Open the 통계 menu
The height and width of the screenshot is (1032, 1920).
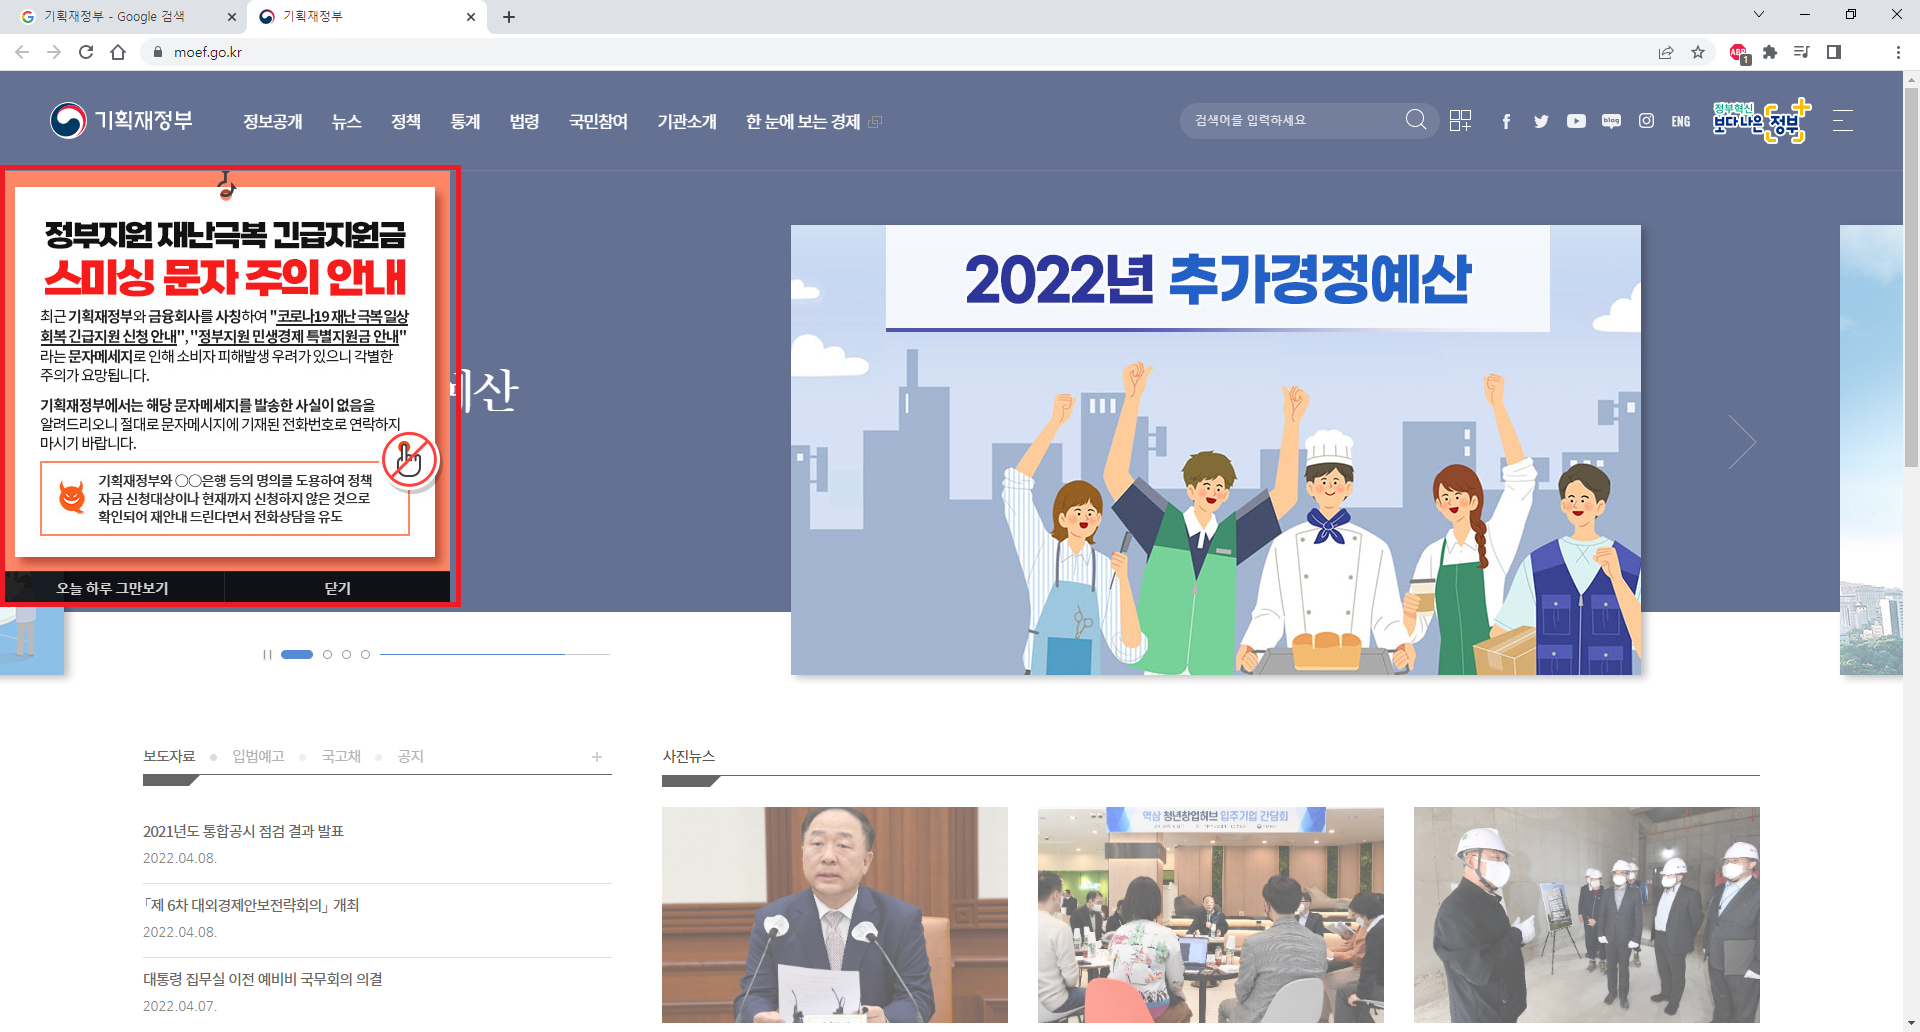pos(465,121)
